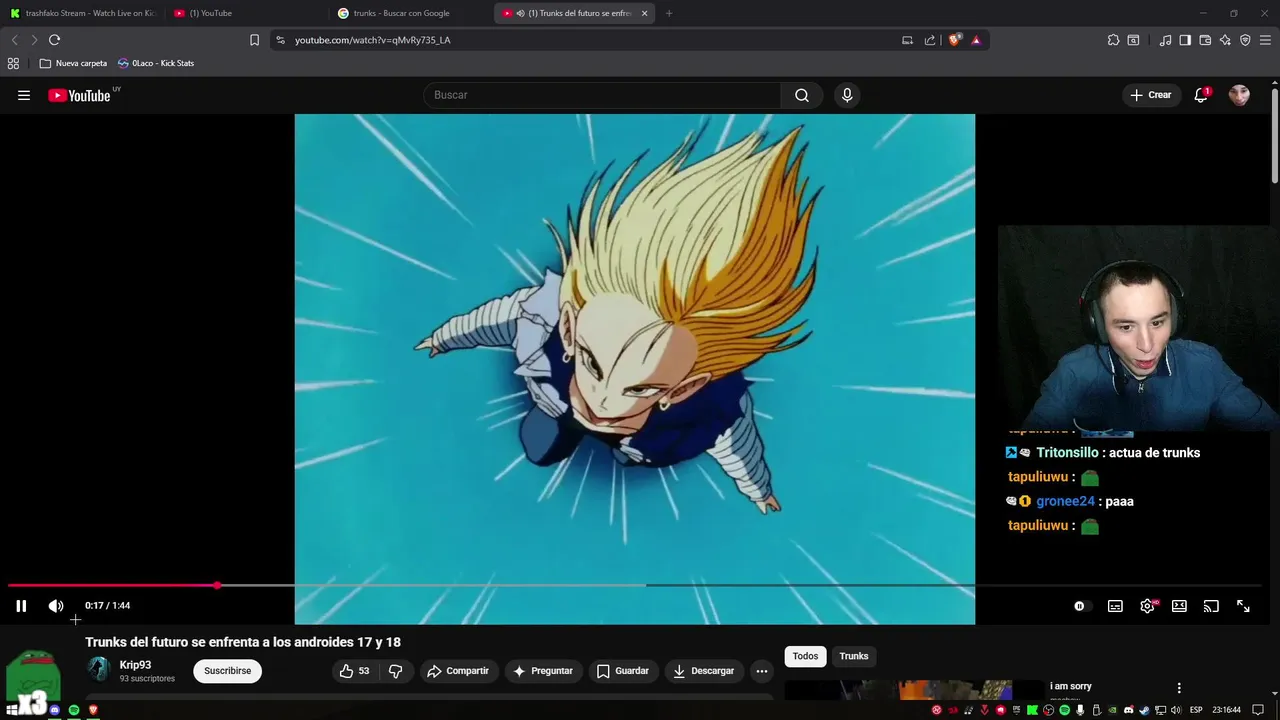Go back in browser history
1280x720 pixels.
coord(14,40)
